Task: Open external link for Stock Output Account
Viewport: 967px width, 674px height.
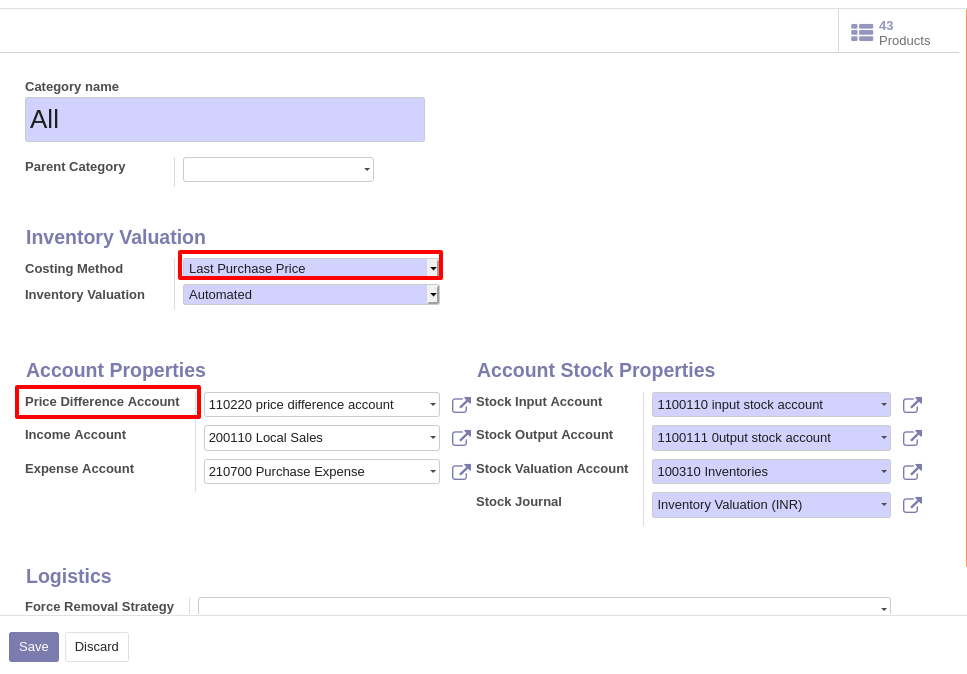Action: tap(912, 438)
